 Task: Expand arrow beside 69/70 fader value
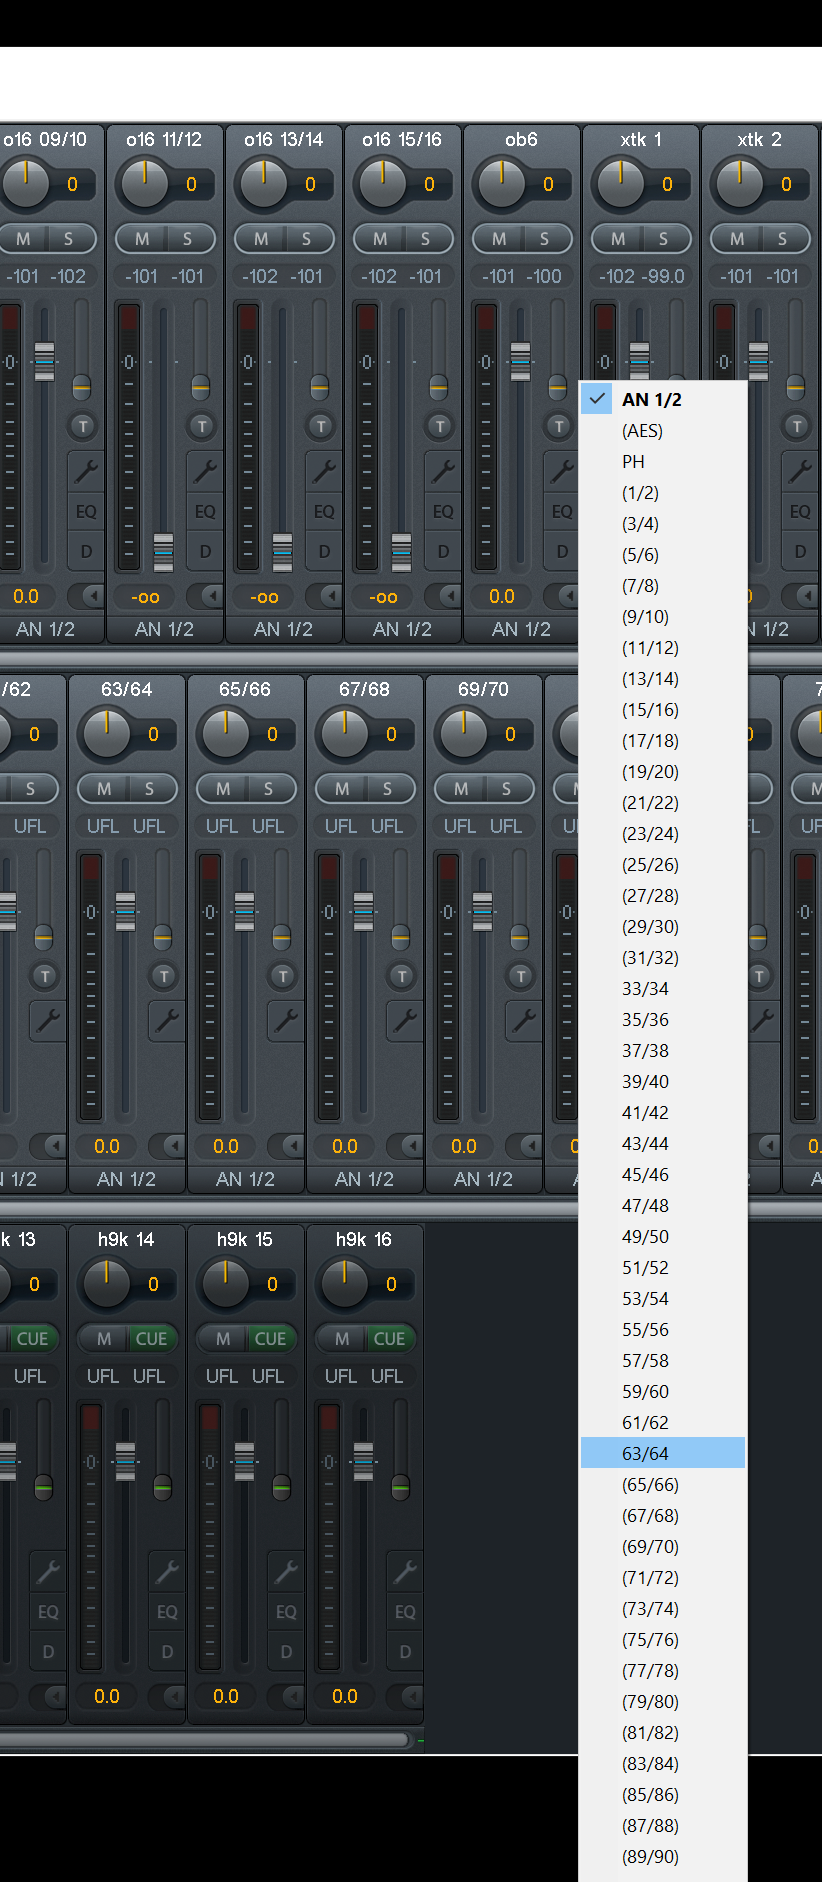524,1146
